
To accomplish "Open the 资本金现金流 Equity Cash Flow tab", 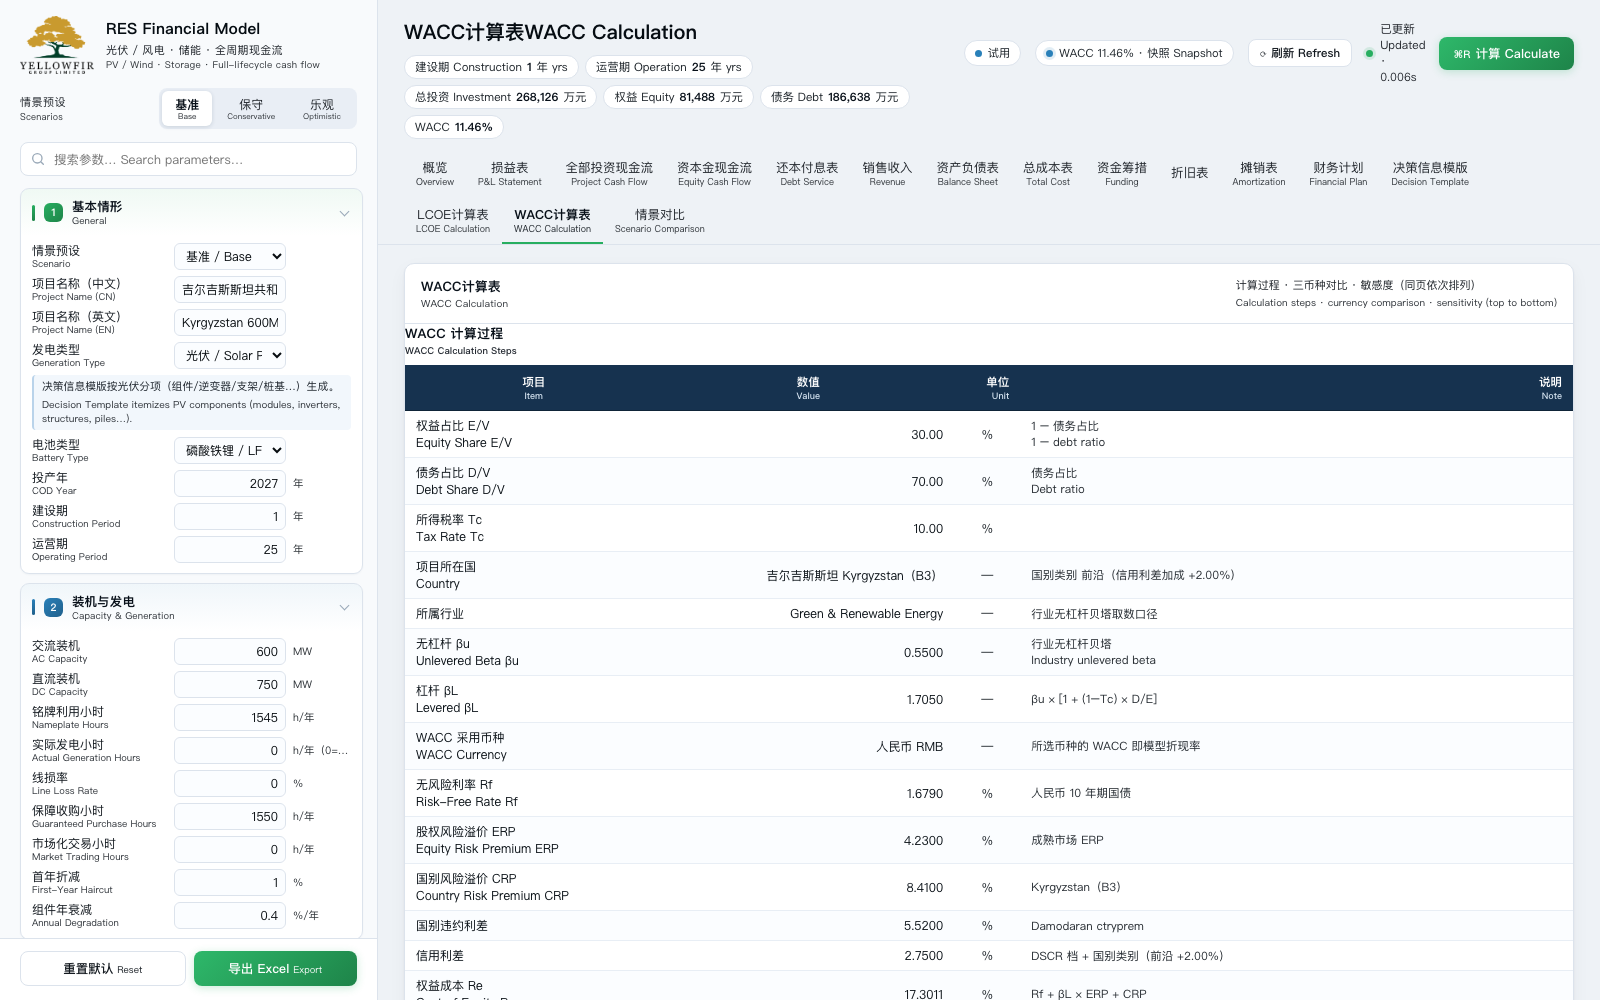I will (714, 174).
